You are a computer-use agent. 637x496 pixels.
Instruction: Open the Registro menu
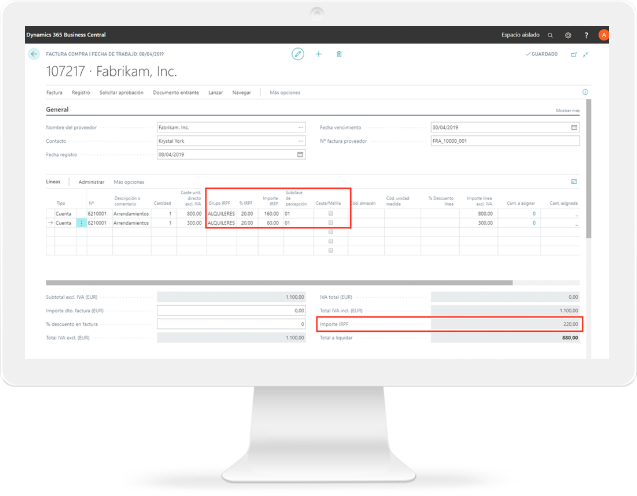tap(81, 91)
